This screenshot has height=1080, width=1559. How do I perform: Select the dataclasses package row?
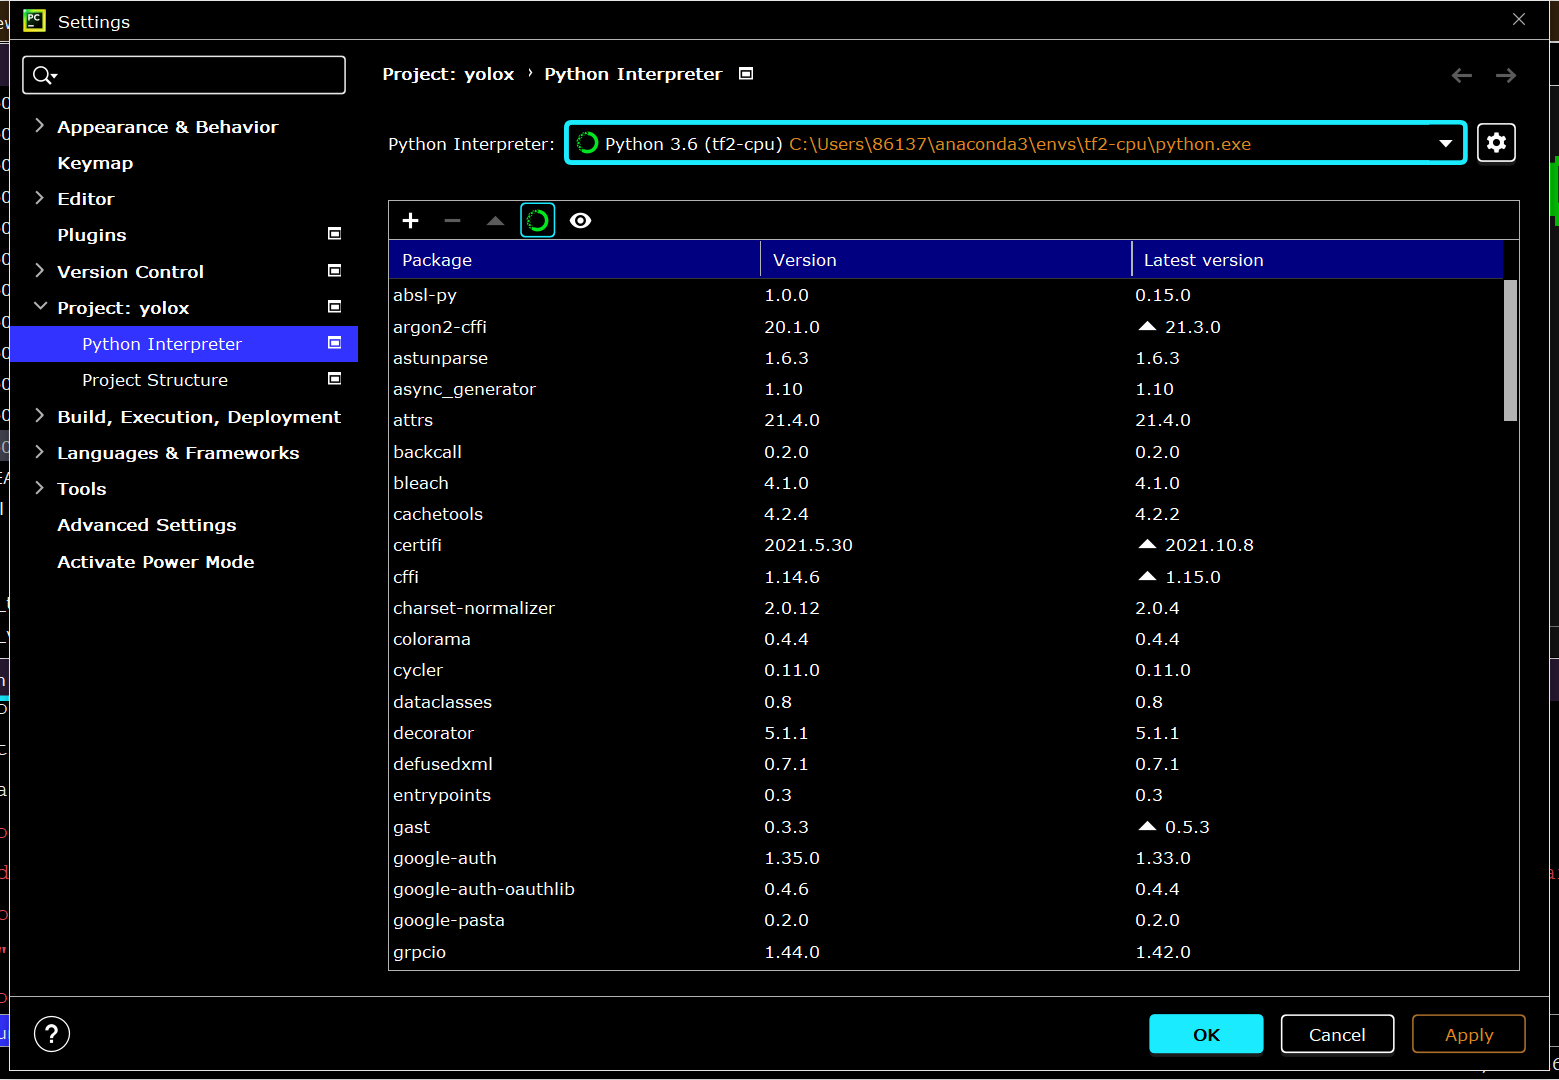pos(946,702)
